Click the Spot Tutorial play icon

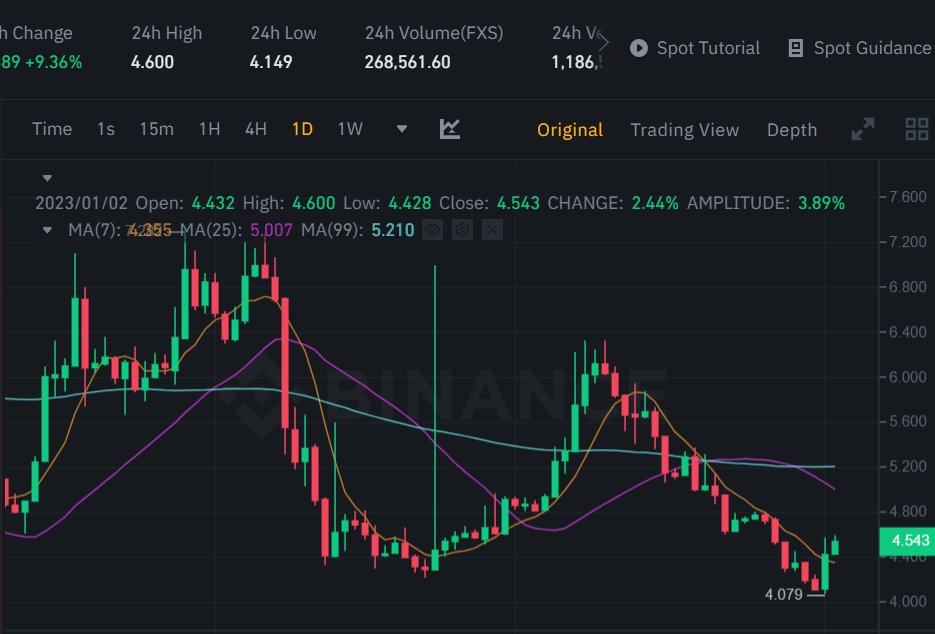(x=639, y=48)
